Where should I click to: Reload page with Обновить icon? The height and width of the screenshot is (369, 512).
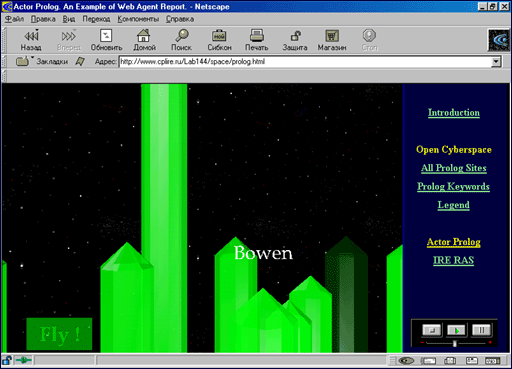106,35
